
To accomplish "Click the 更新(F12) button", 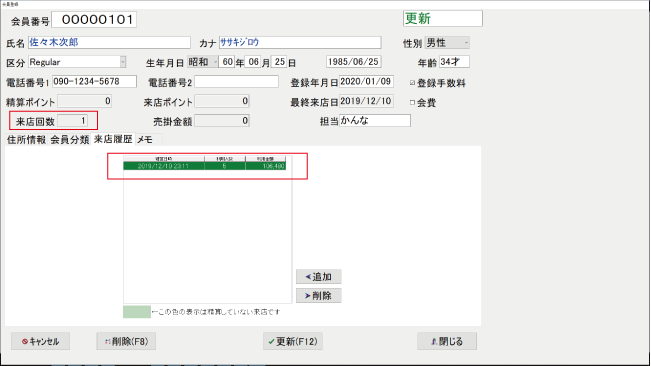I will [293, 341].
